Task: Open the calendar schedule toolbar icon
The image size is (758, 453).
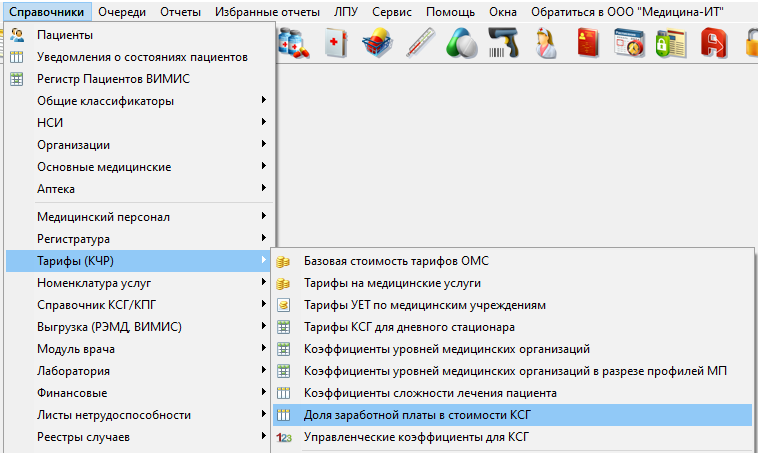Action: pyautogui.click(x=632, y=43)
